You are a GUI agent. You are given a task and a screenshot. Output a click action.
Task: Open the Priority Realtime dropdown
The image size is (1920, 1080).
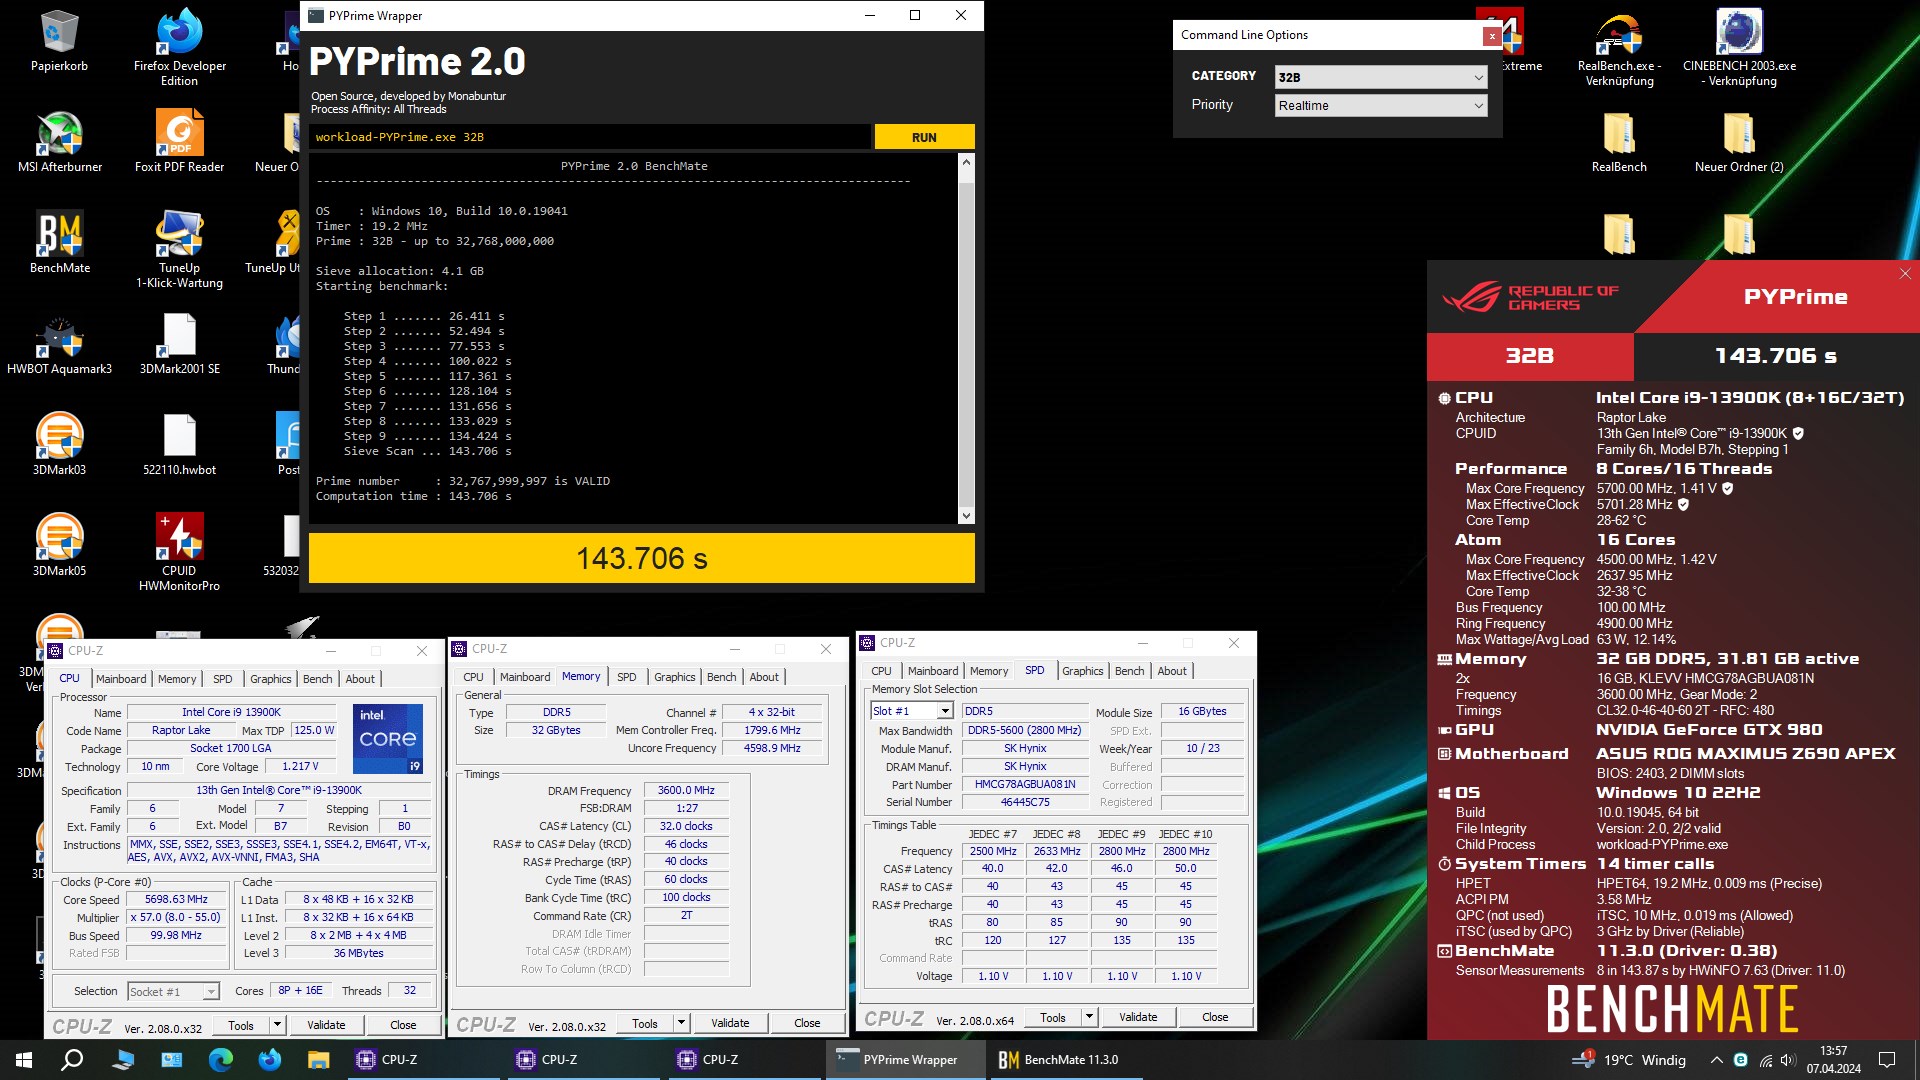1381,105
